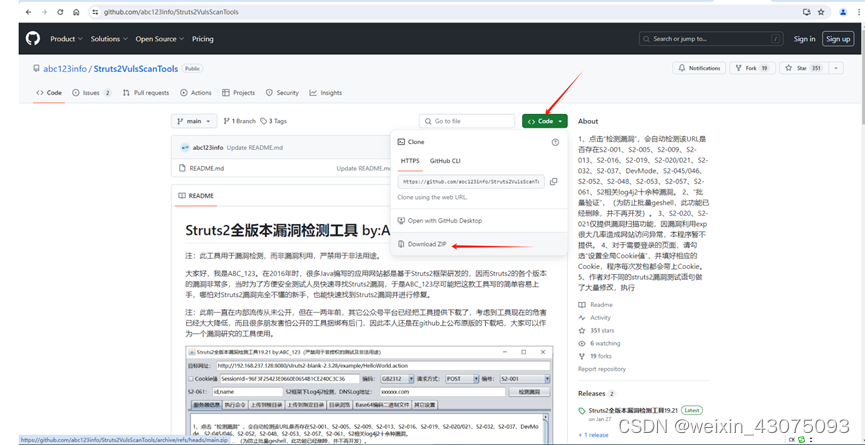Click the GitHub octocat logo

33,39
